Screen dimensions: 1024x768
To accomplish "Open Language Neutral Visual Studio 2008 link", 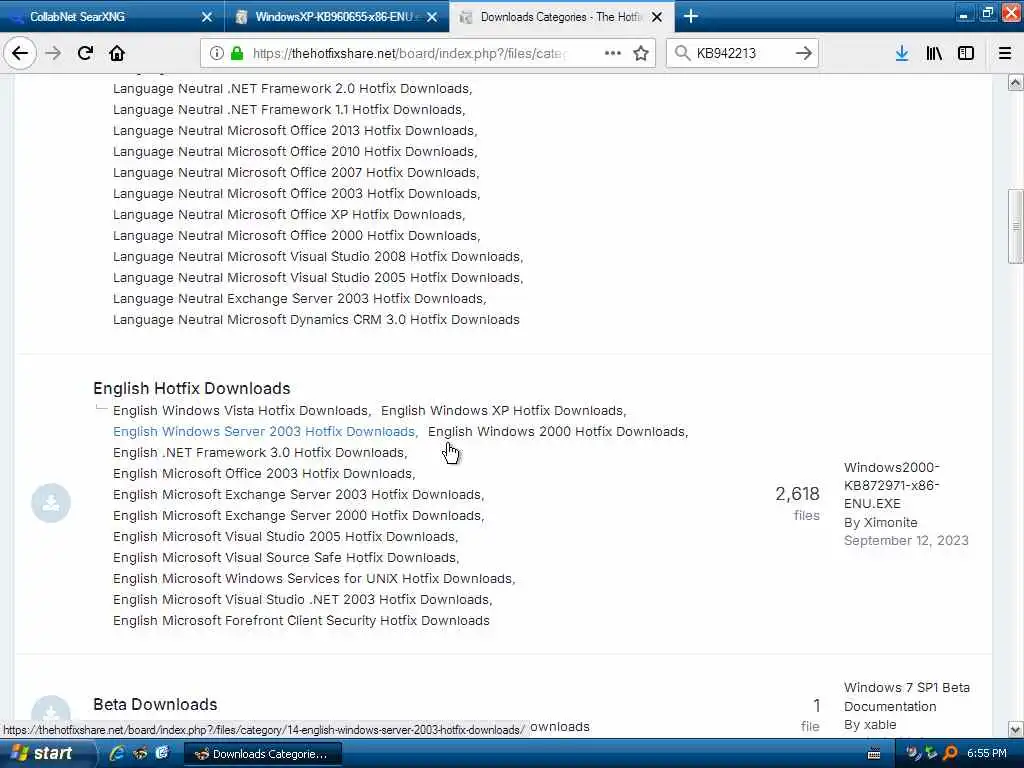I will click(317, 256).
